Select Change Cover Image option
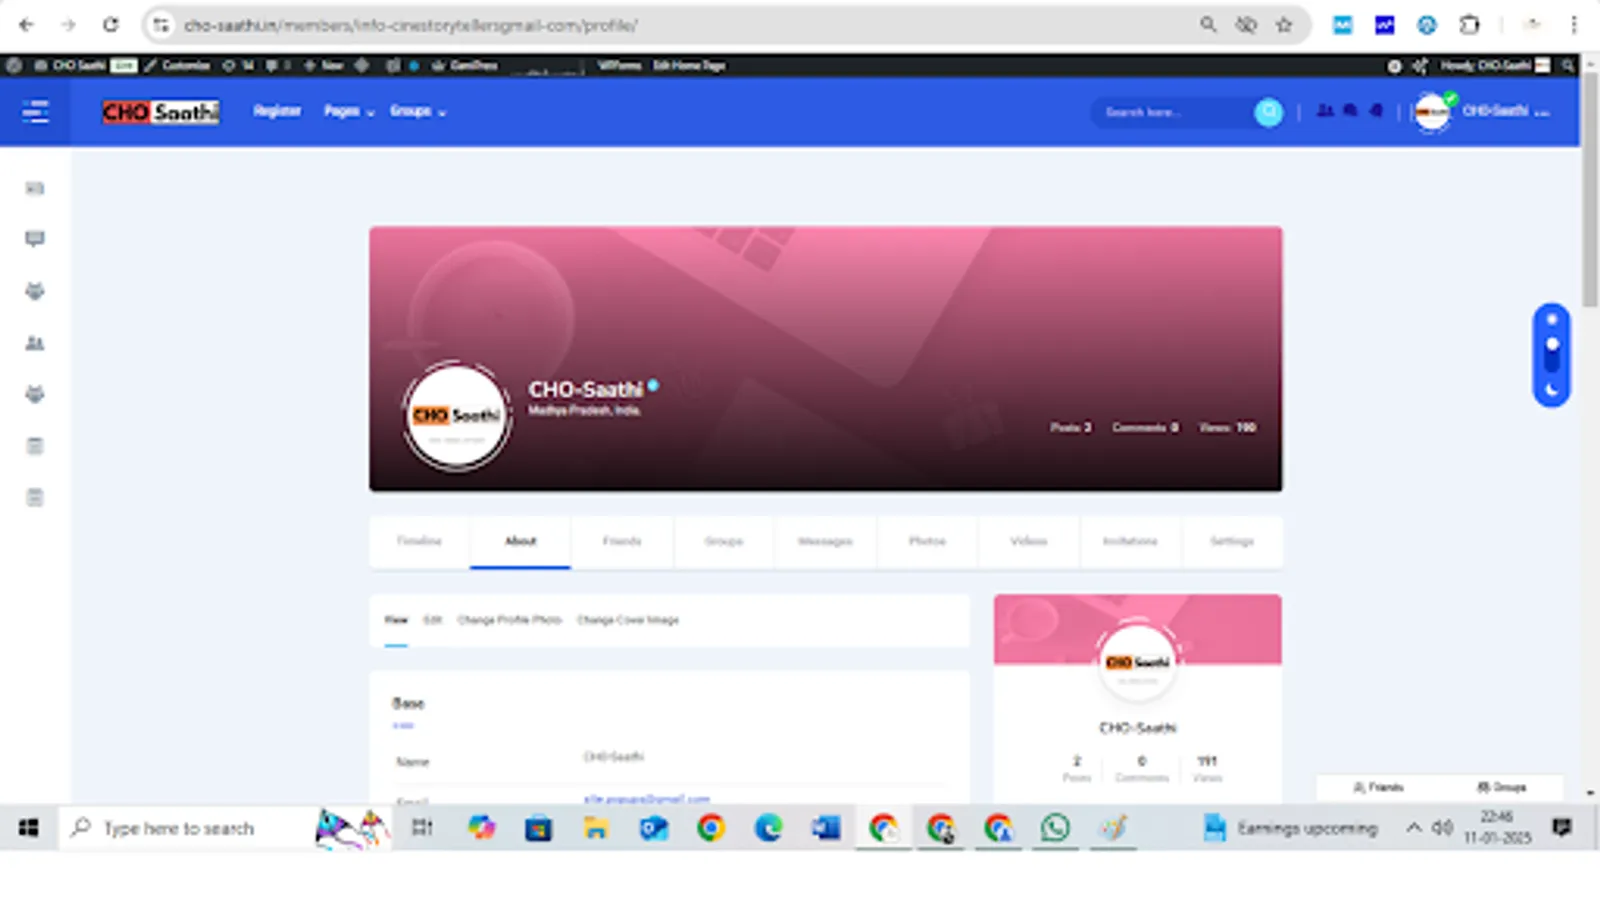The width and height of the screenshot is (1600, 900). 628,620
